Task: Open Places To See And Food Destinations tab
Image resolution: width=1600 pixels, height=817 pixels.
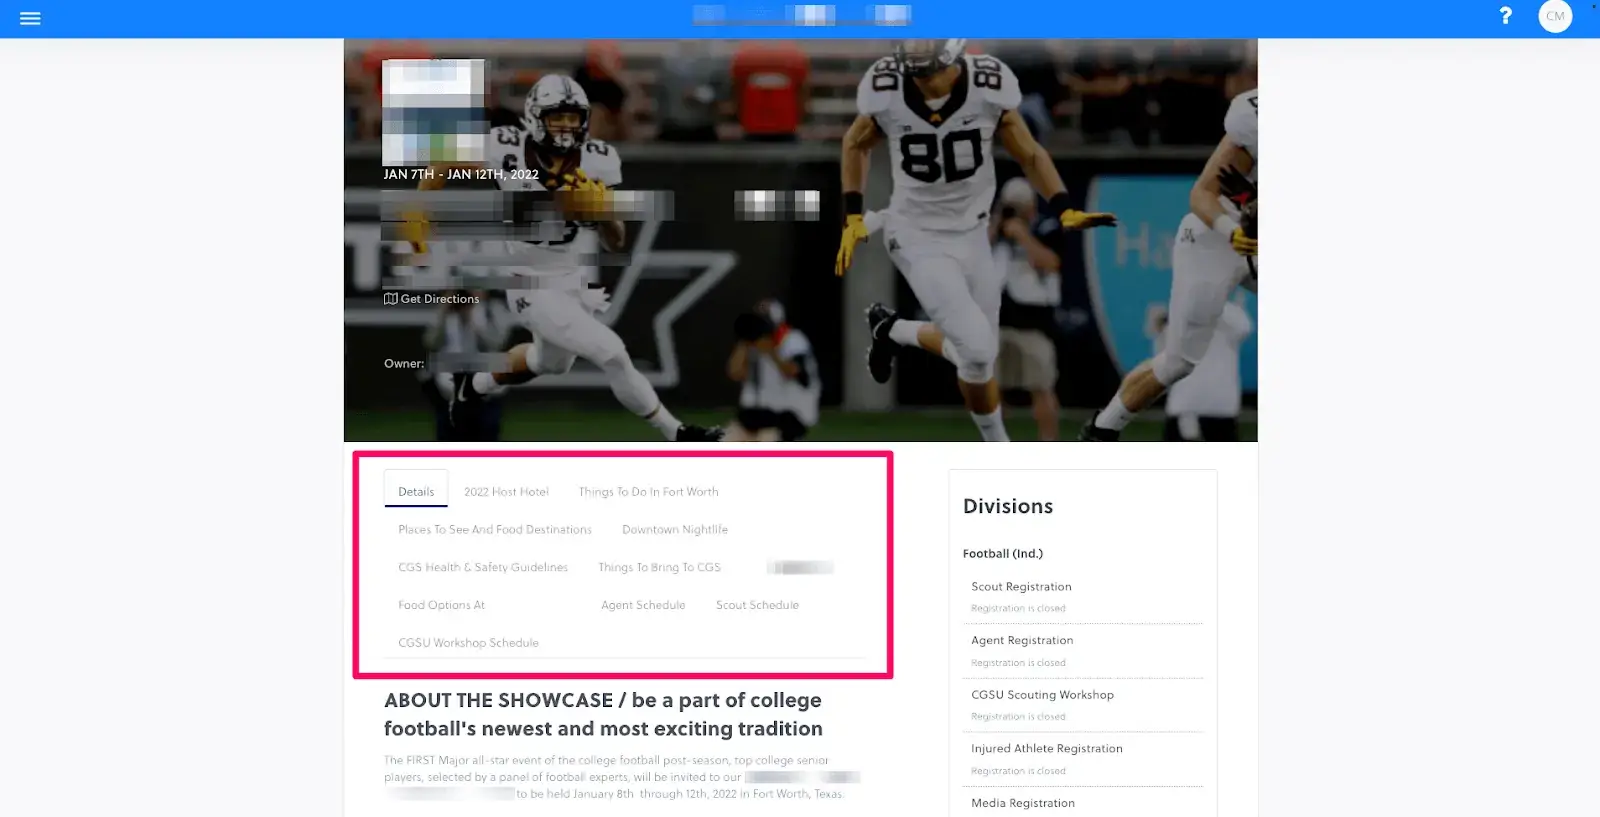Action: coord(495,530)
